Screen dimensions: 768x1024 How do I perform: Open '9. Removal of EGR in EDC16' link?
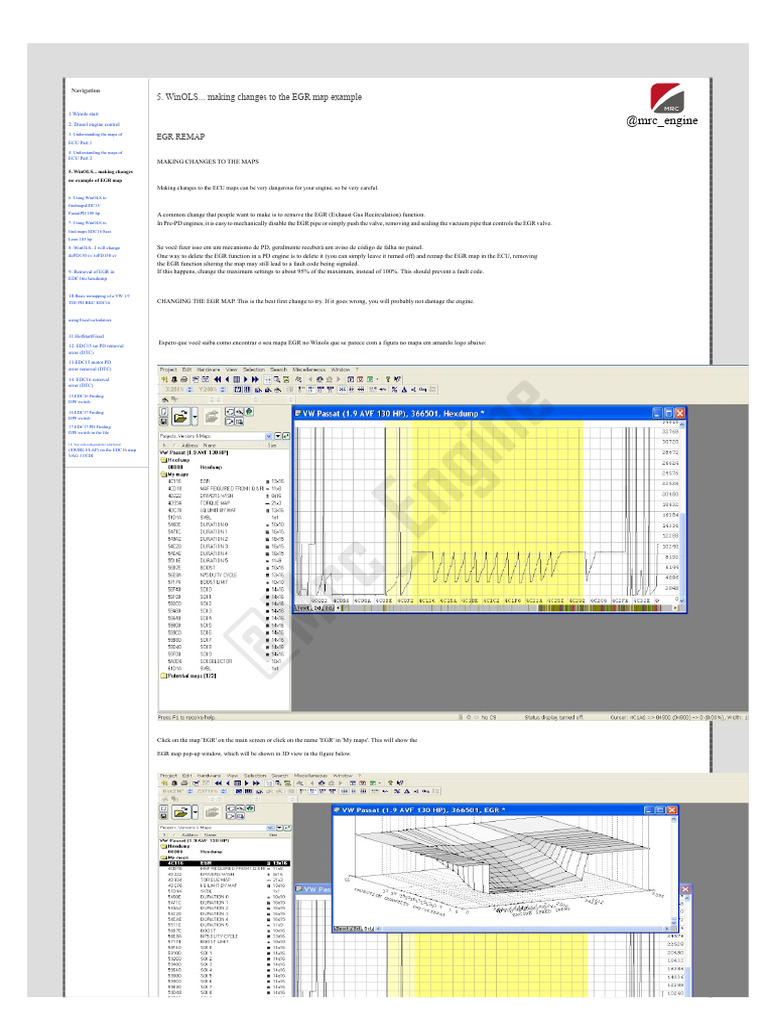pyautogui.click(x=91, y=275)
